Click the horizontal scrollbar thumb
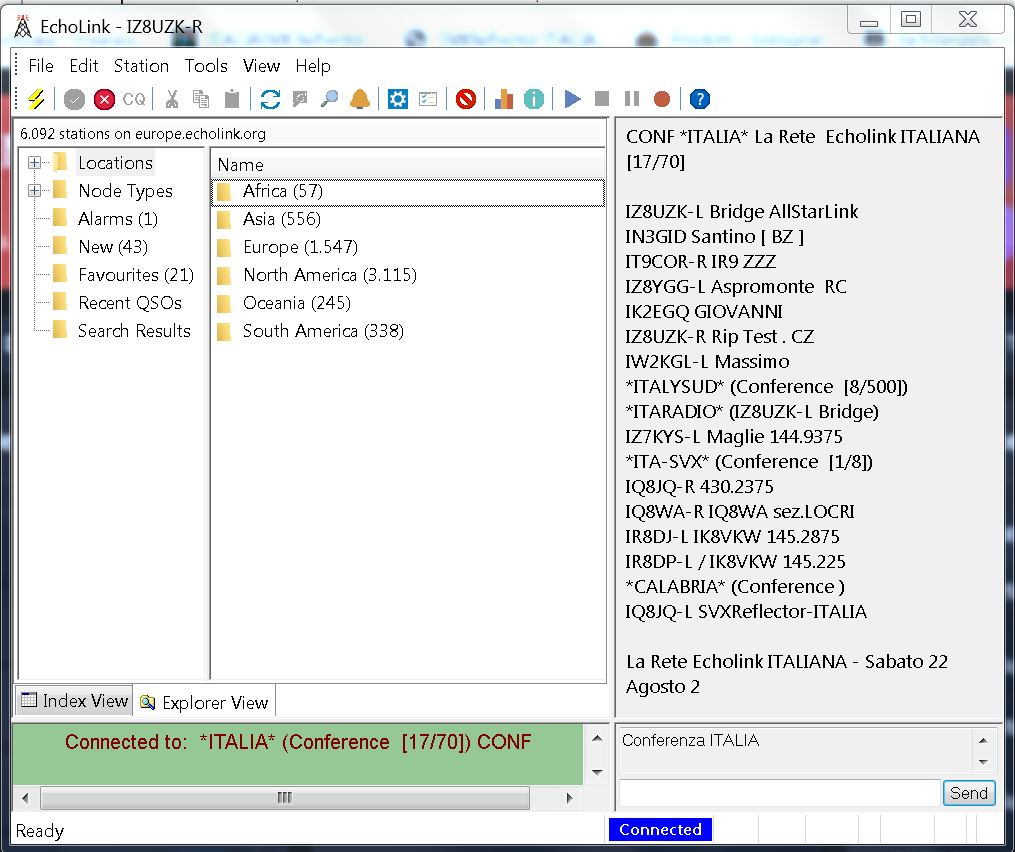The width and height of the screenshot is (1015, 852). pyautogui.click(x=285, y=798)
